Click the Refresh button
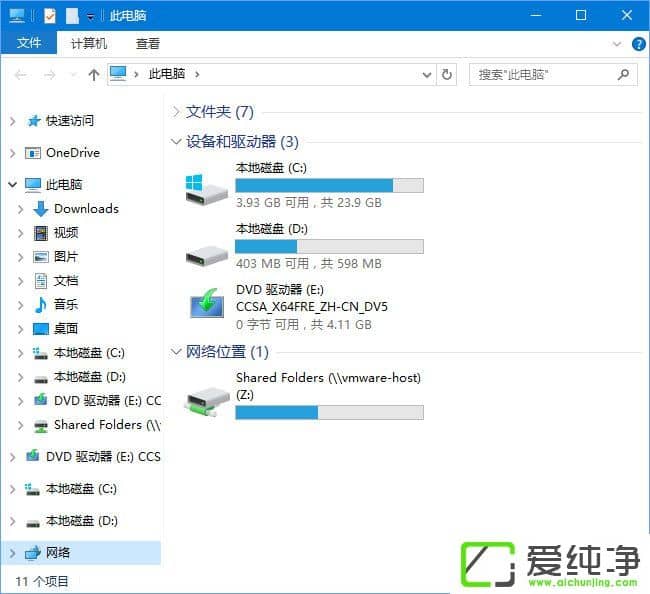 (x=446, y=75)
